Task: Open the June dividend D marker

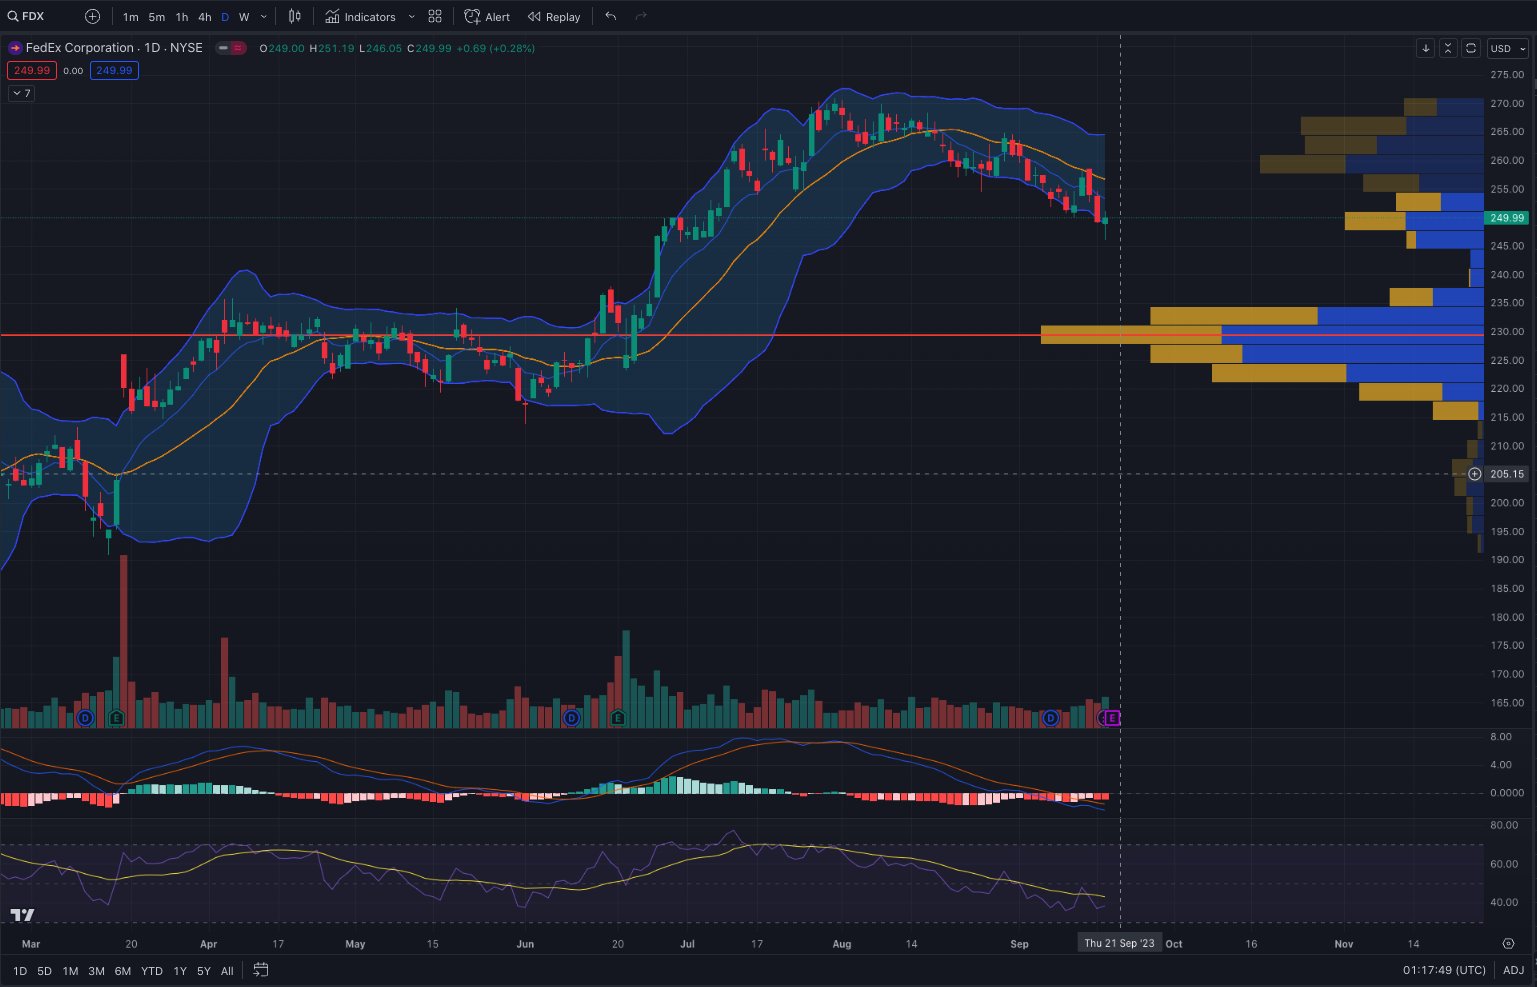Action: pyautogui.click(x=571, y=718)
